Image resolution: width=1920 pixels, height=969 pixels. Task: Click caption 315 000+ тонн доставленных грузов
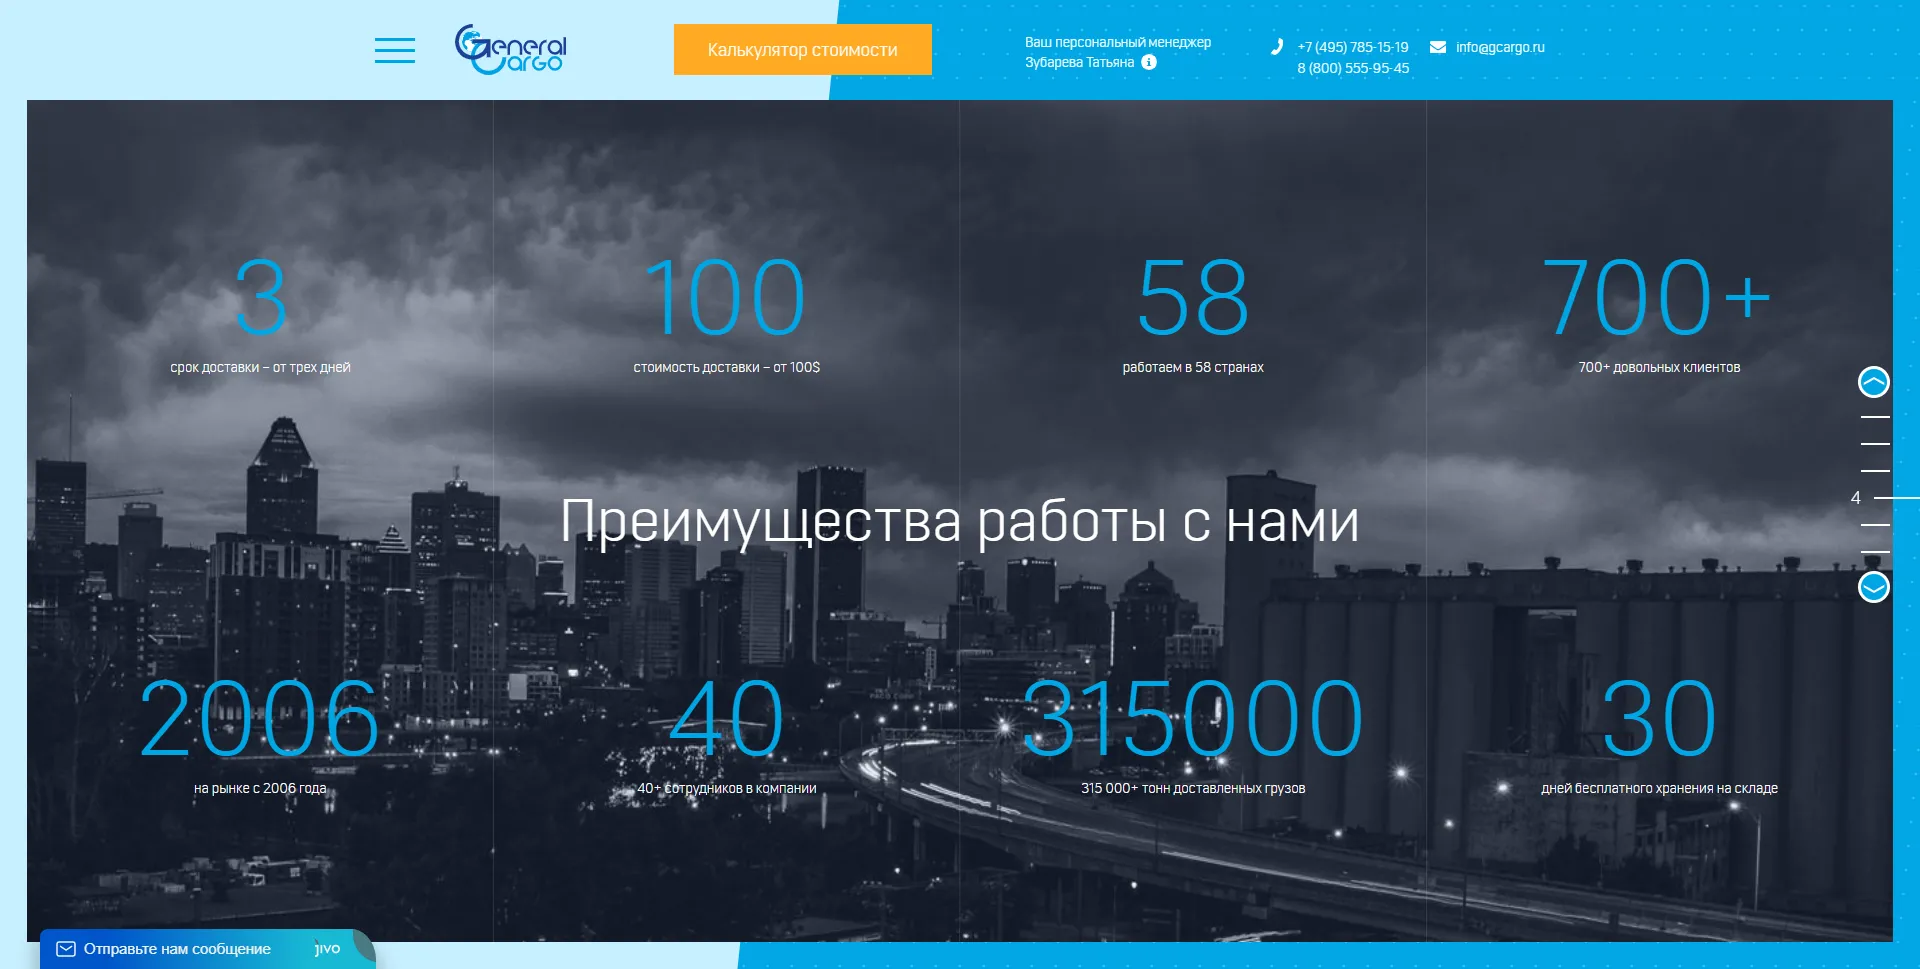click(1193, 788)
